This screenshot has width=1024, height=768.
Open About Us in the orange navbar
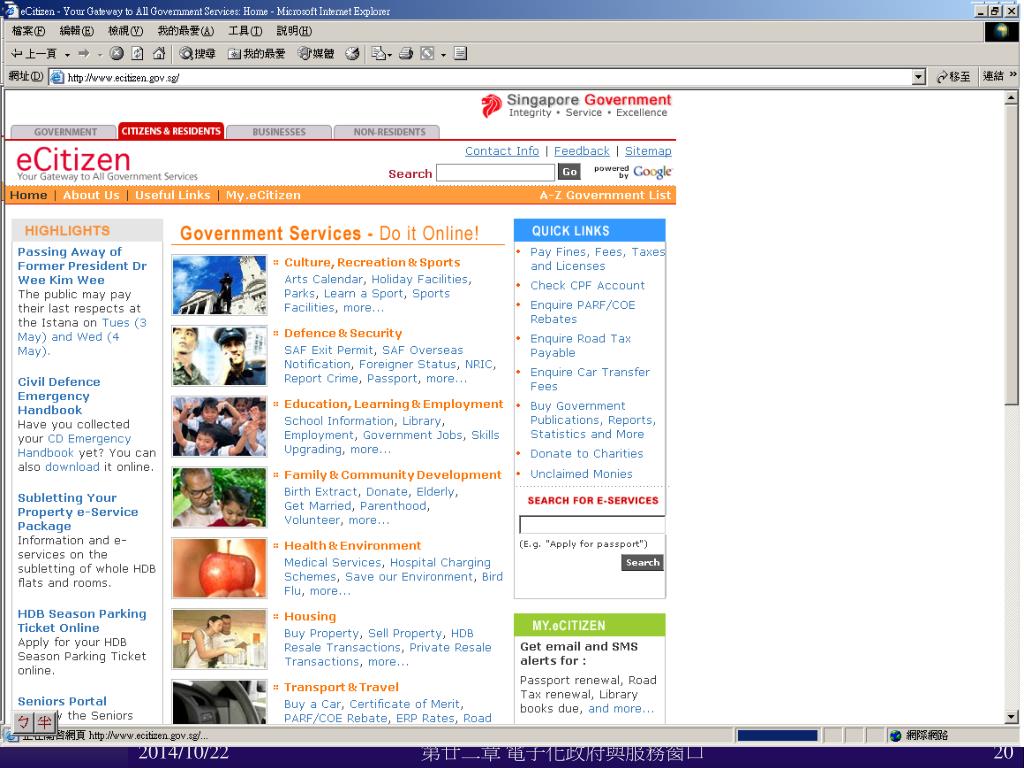tap(91, 195)
